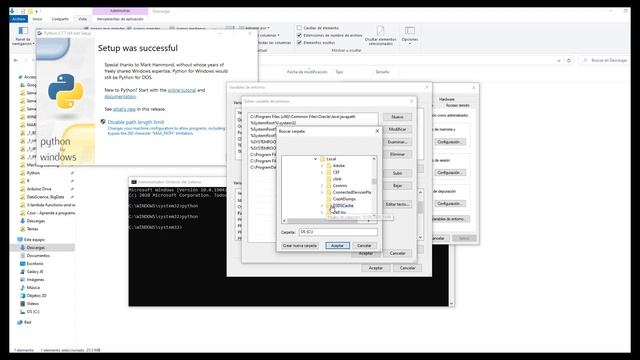This screenshot has width=640, height=360.
Task: Click Aceptar in Buscar carpeta dialog
Action: [337, 246]
